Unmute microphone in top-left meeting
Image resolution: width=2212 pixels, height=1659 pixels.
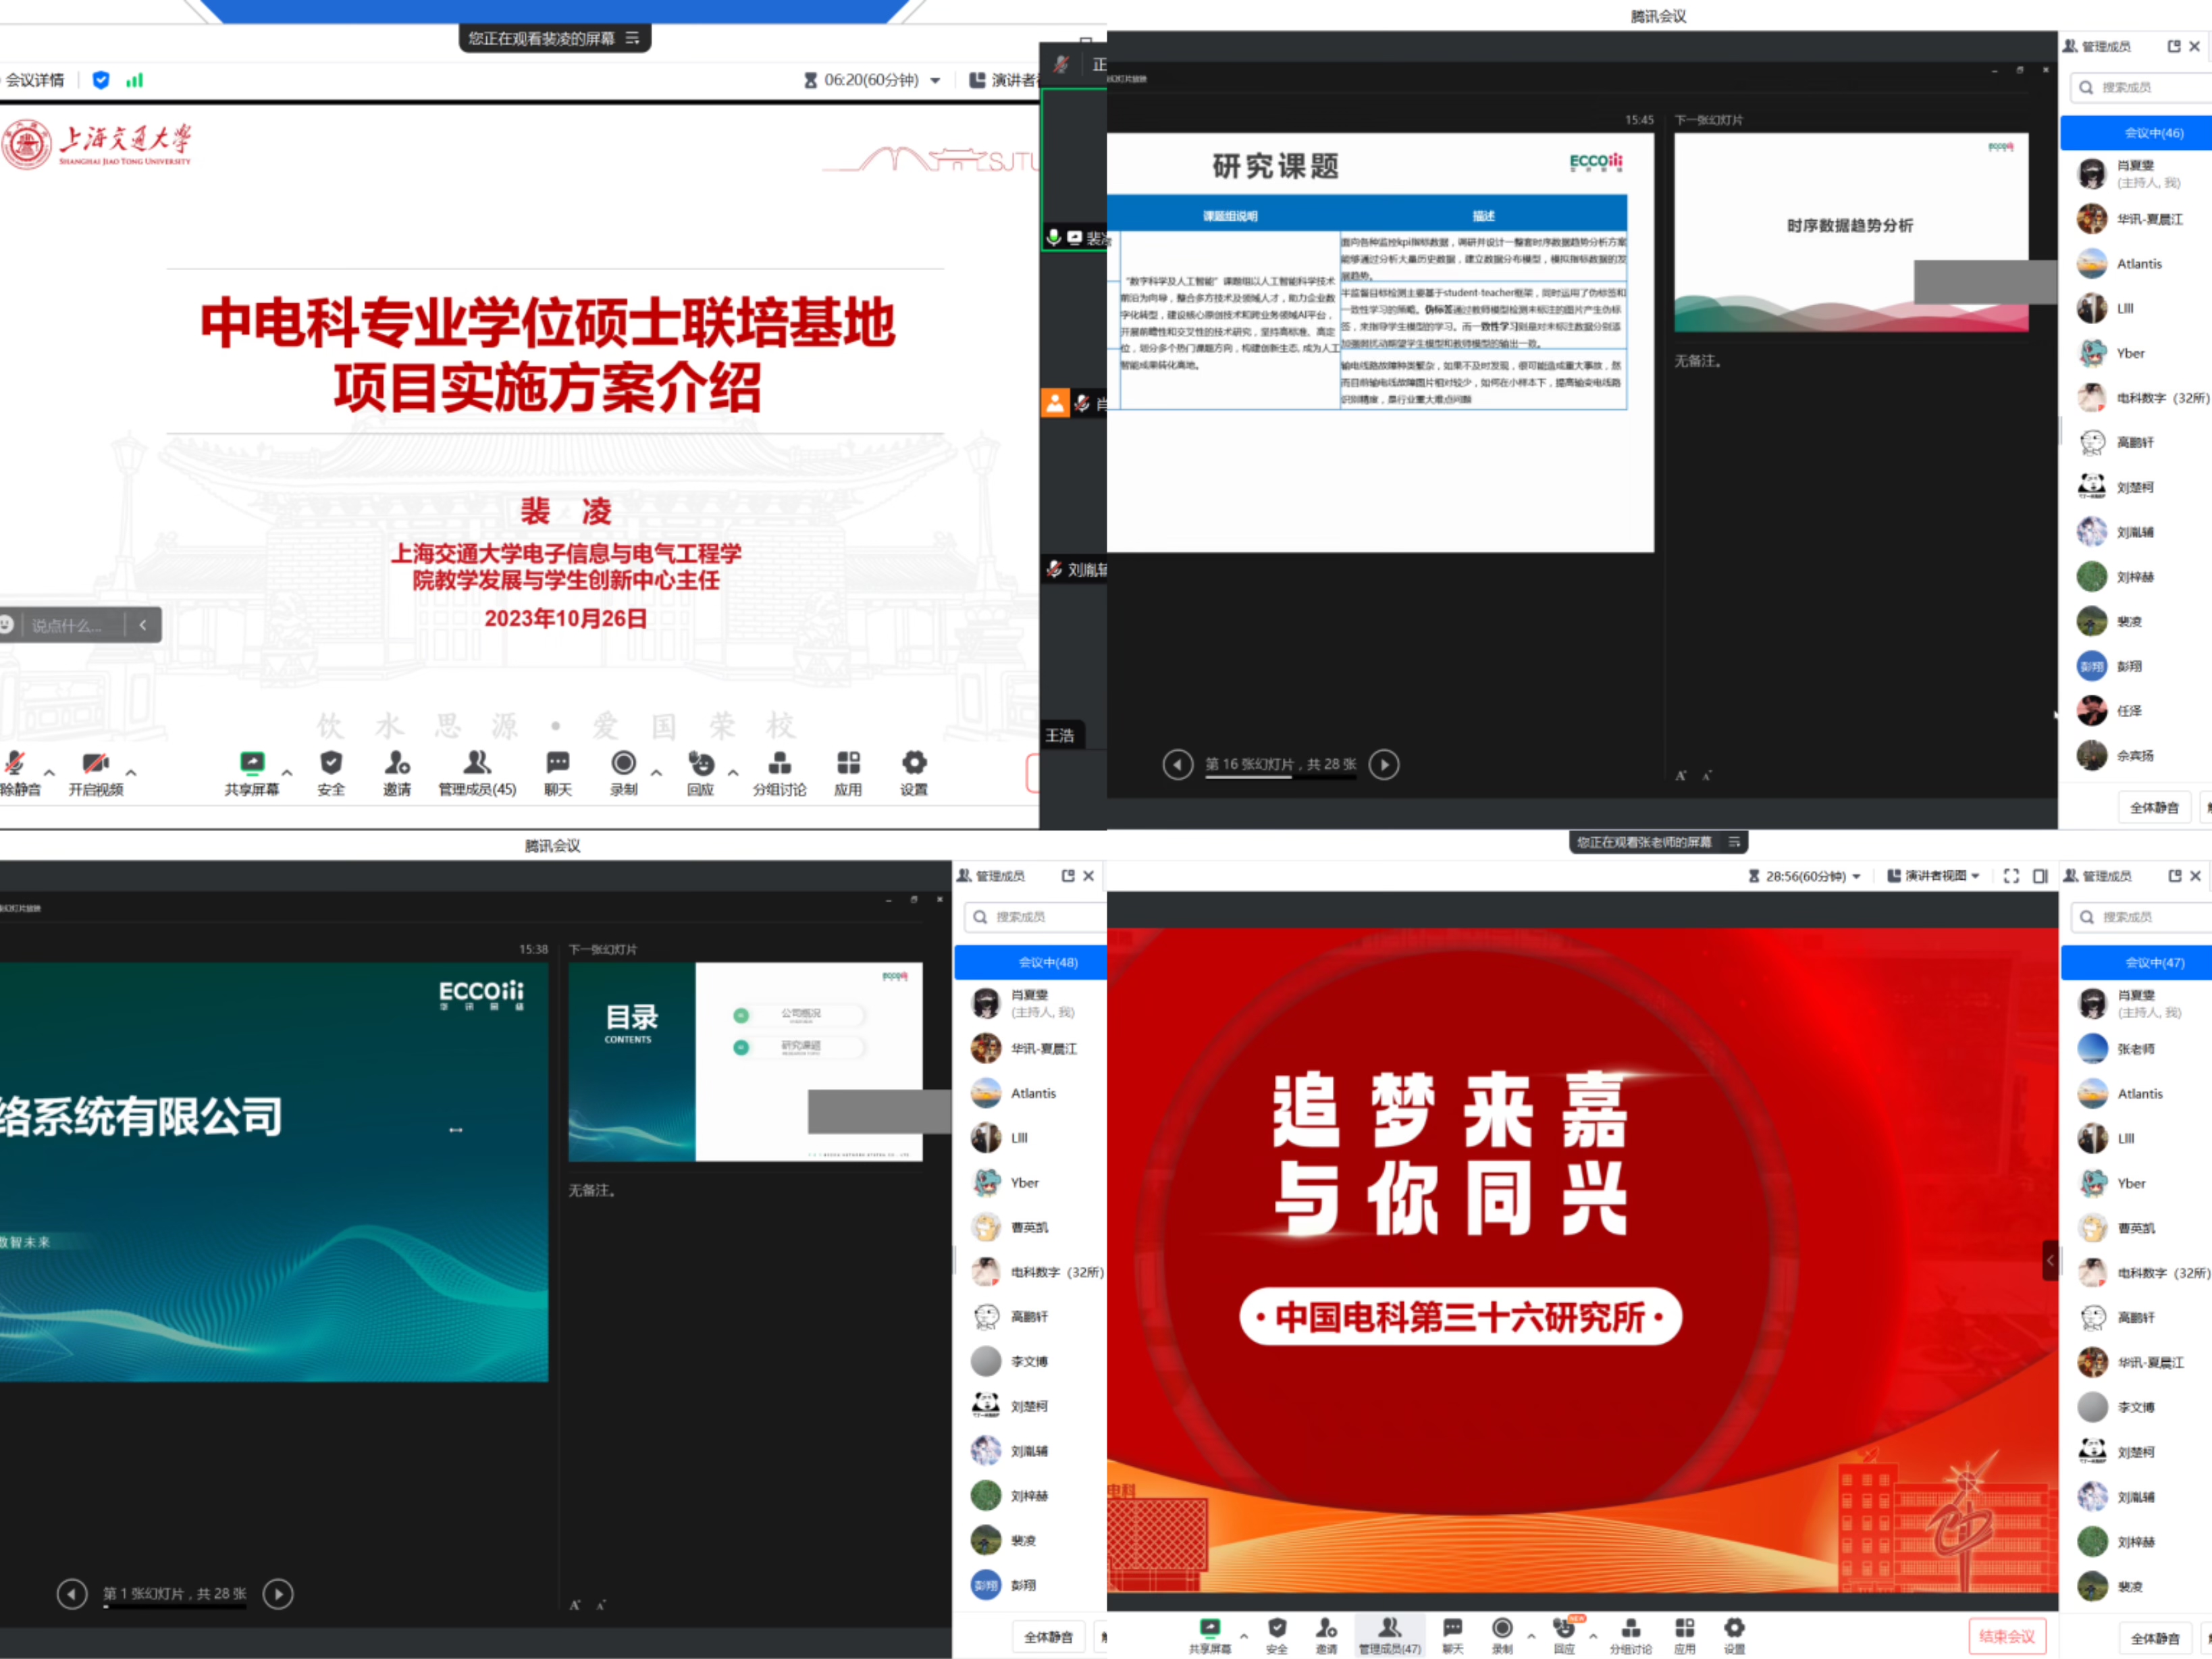click(x=17, y=772)
